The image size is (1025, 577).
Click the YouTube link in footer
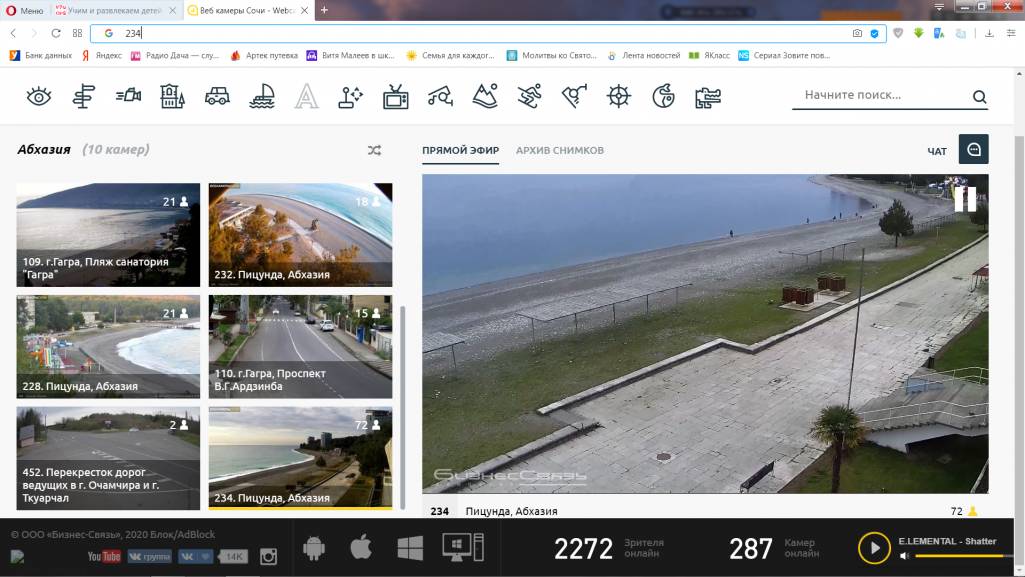point(104,557)
